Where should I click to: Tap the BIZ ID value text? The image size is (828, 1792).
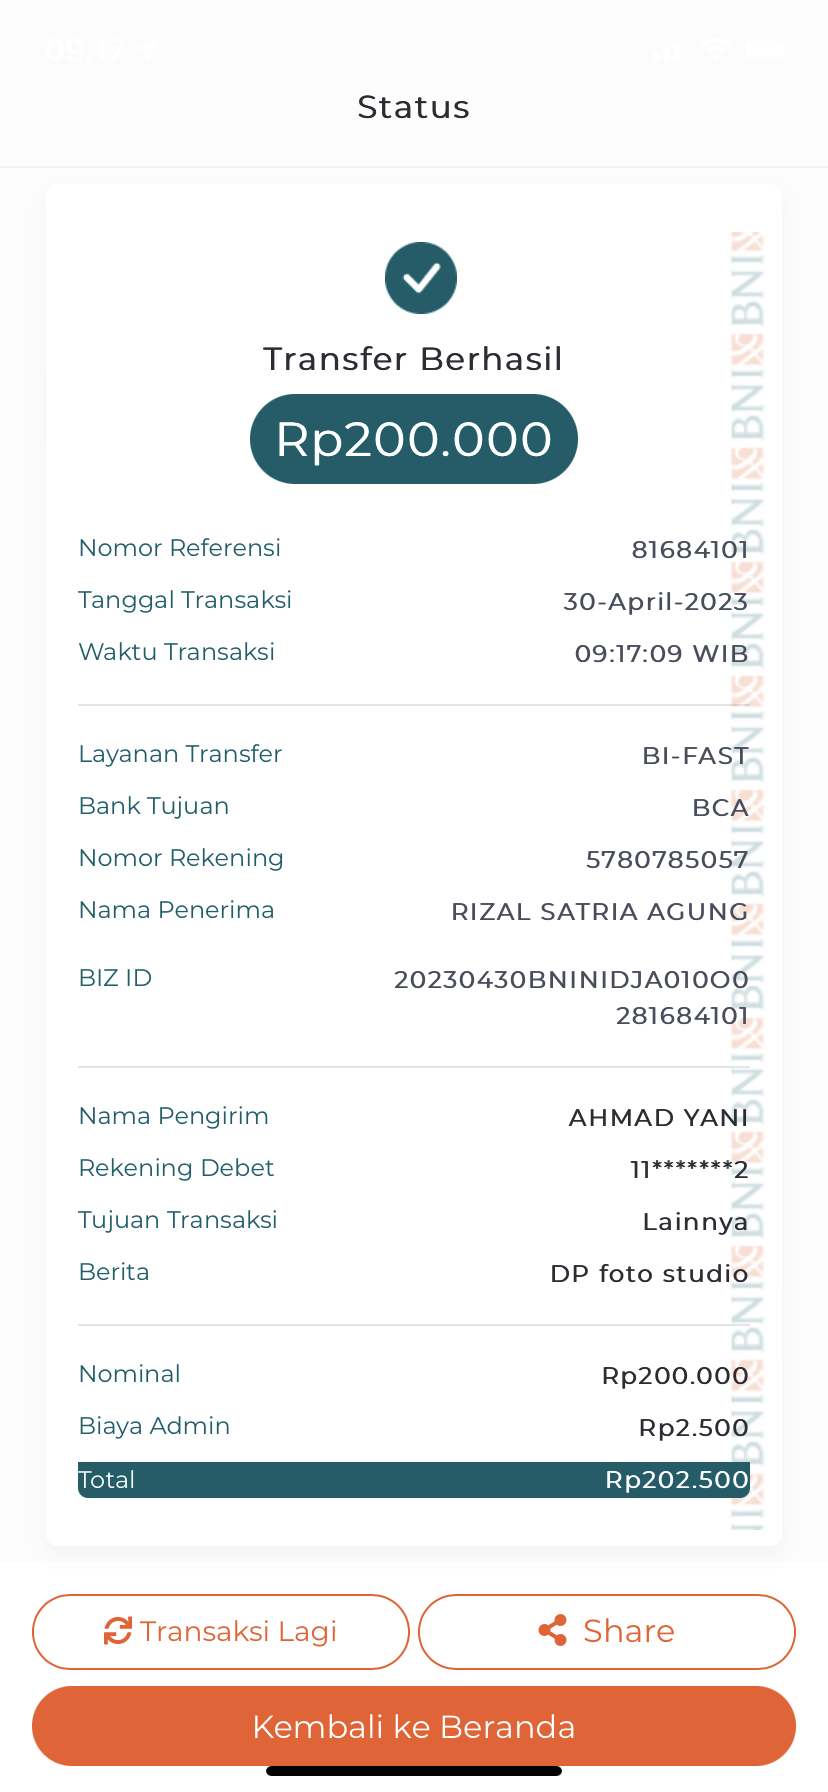pyautogui.click(x=571, y=997)
